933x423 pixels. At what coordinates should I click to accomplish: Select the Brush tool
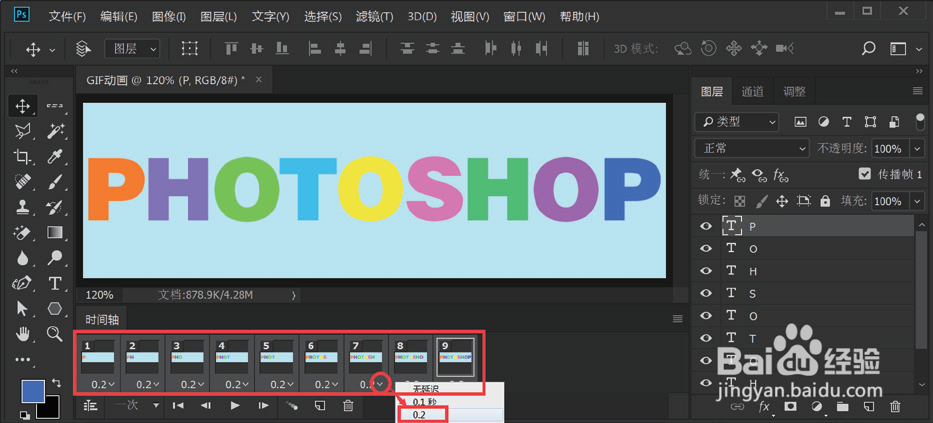pos(55,181)
